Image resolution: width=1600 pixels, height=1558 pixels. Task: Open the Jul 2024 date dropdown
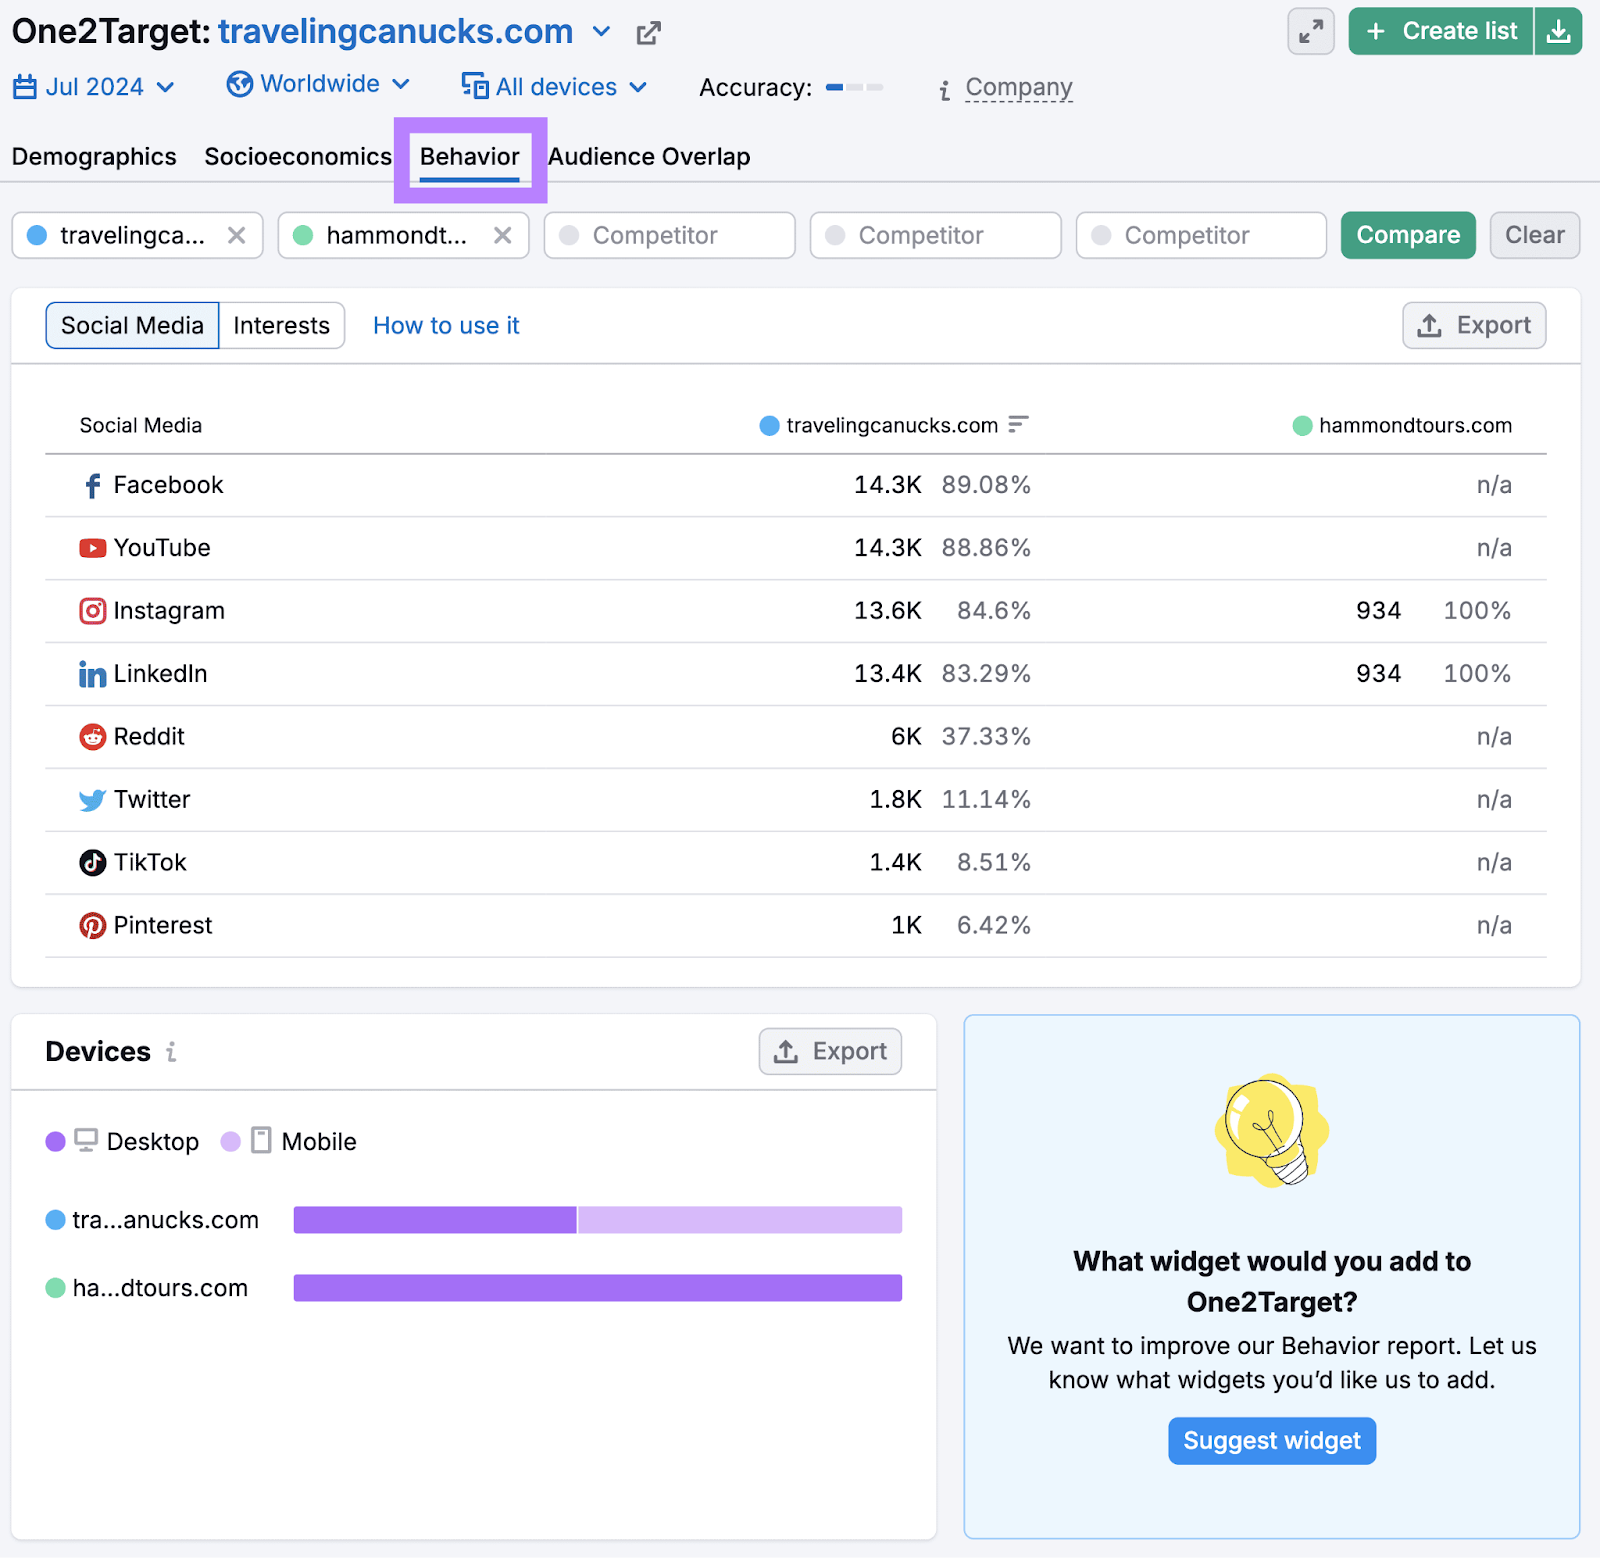95,87
